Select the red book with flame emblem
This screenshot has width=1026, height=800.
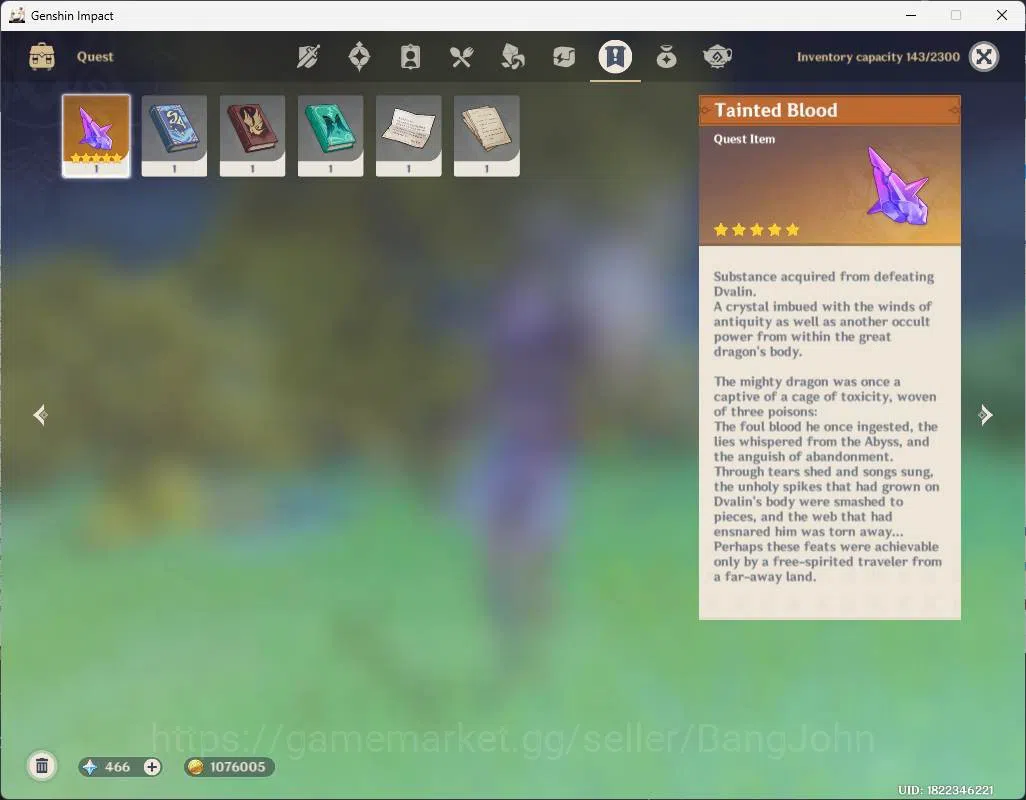click(253, 136)
